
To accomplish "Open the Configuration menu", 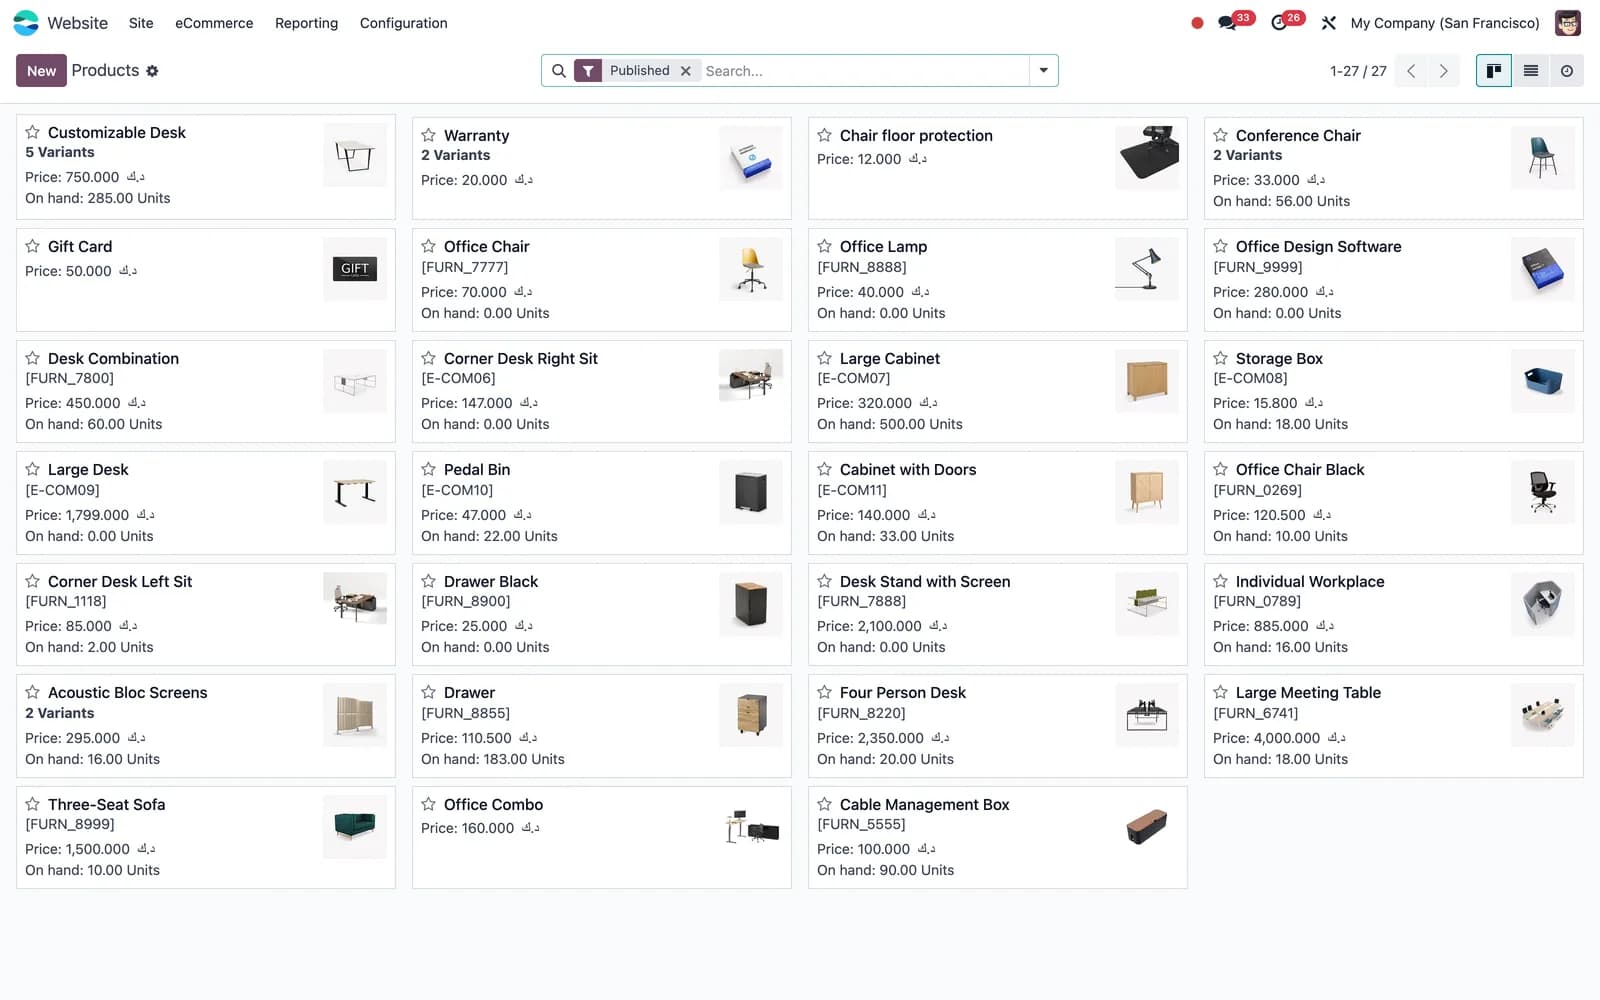I will coord(403,23).
